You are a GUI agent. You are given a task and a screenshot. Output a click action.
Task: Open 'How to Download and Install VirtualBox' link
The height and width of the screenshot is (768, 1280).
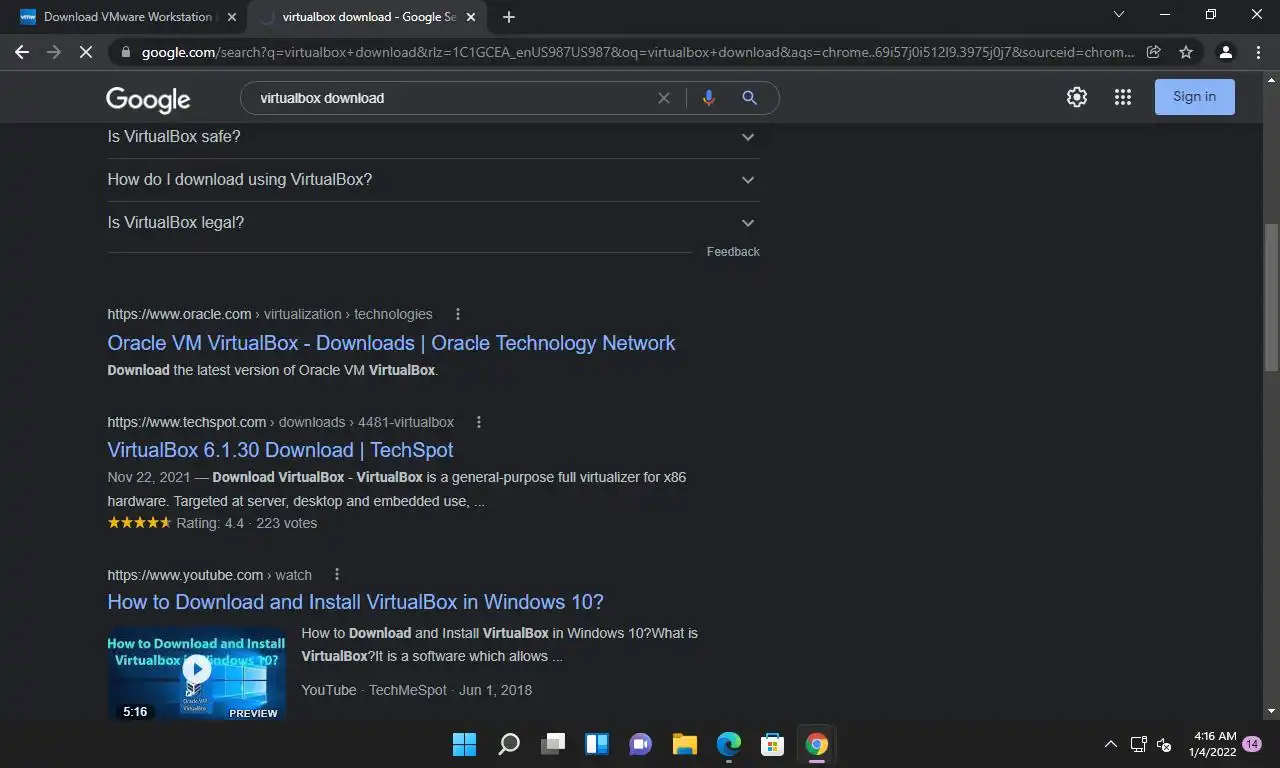click(x=355, y=602)
